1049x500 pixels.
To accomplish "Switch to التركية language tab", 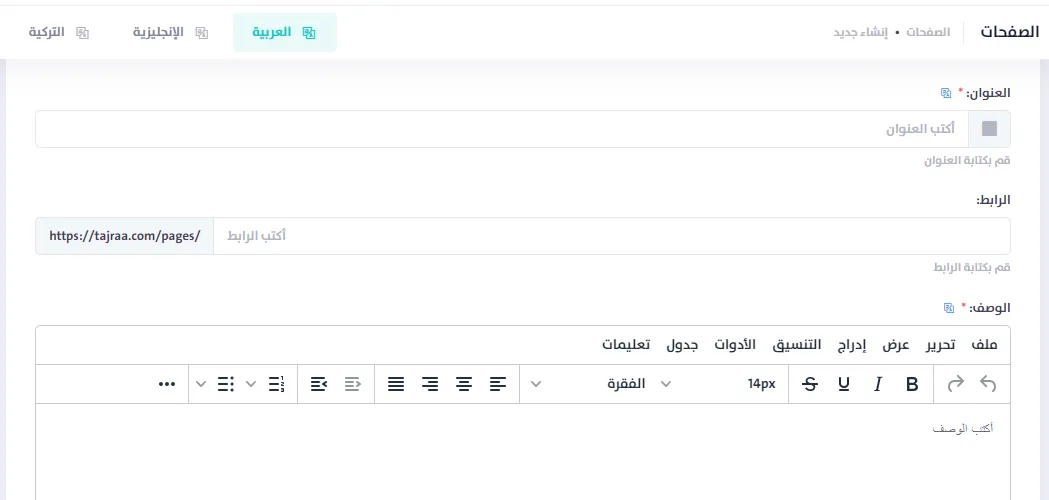I will click(x=59, y=32).
